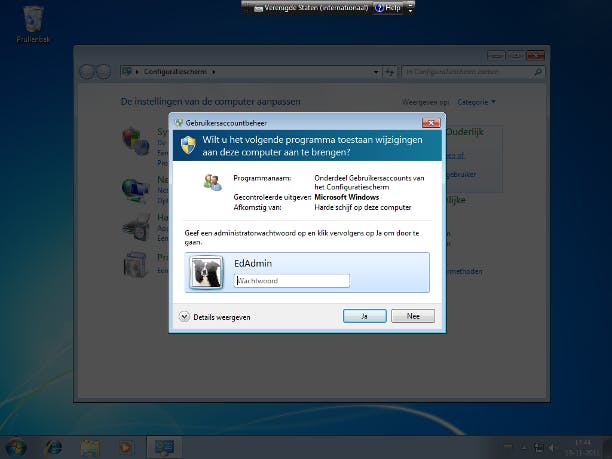
Task: Select the EdAdmin account picture
Action: point(206,272)
